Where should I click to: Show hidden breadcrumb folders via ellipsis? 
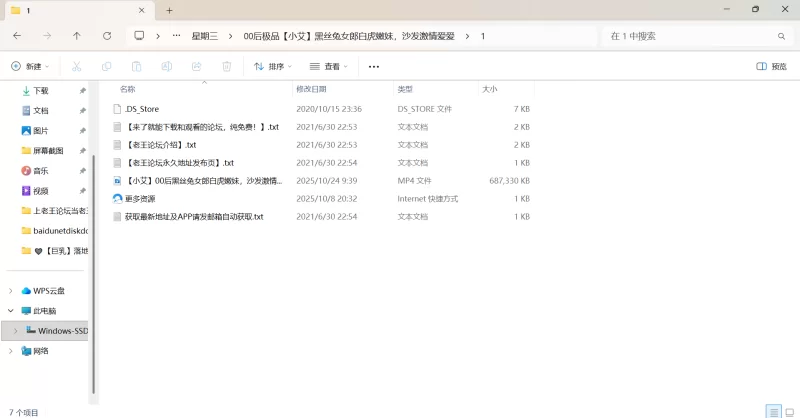(x=177, y=36)
